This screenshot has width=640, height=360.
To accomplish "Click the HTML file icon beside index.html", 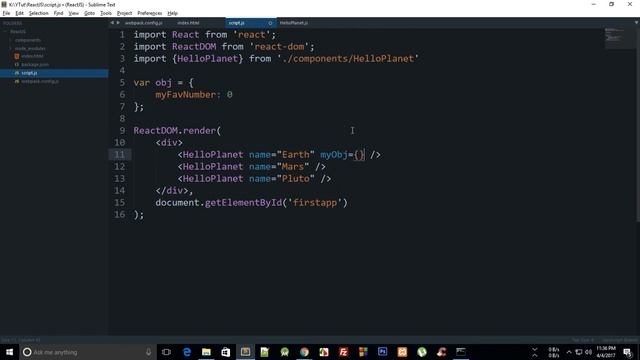I will coord(17,56).
